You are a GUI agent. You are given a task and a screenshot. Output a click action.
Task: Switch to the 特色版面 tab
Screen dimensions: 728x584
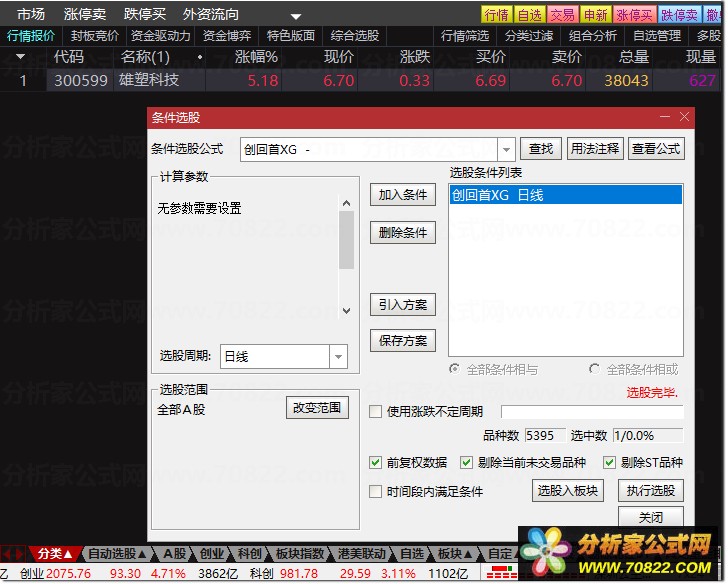[291, 36]
